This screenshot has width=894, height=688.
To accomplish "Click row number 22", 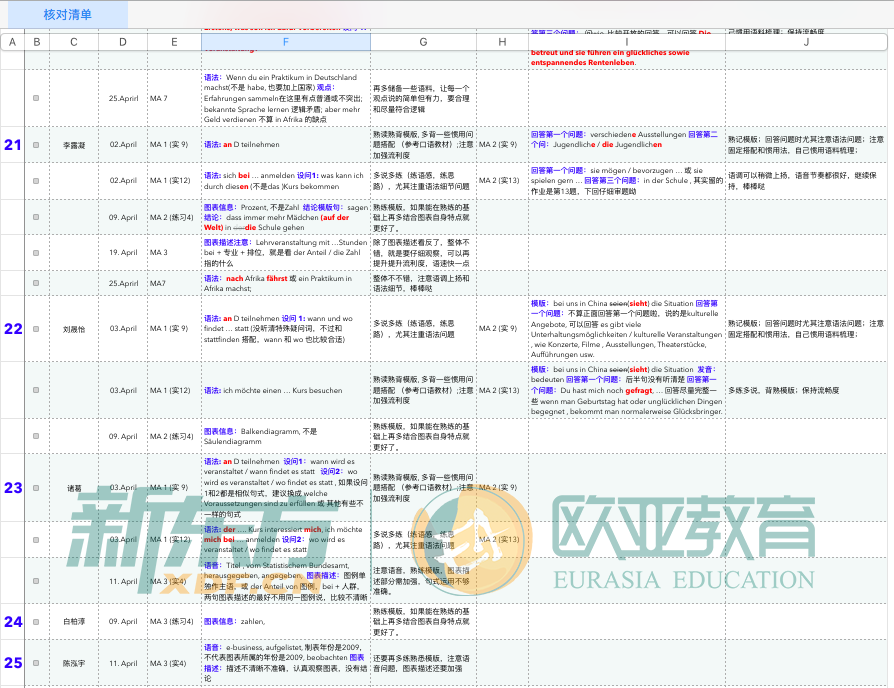I will [13, 329].
